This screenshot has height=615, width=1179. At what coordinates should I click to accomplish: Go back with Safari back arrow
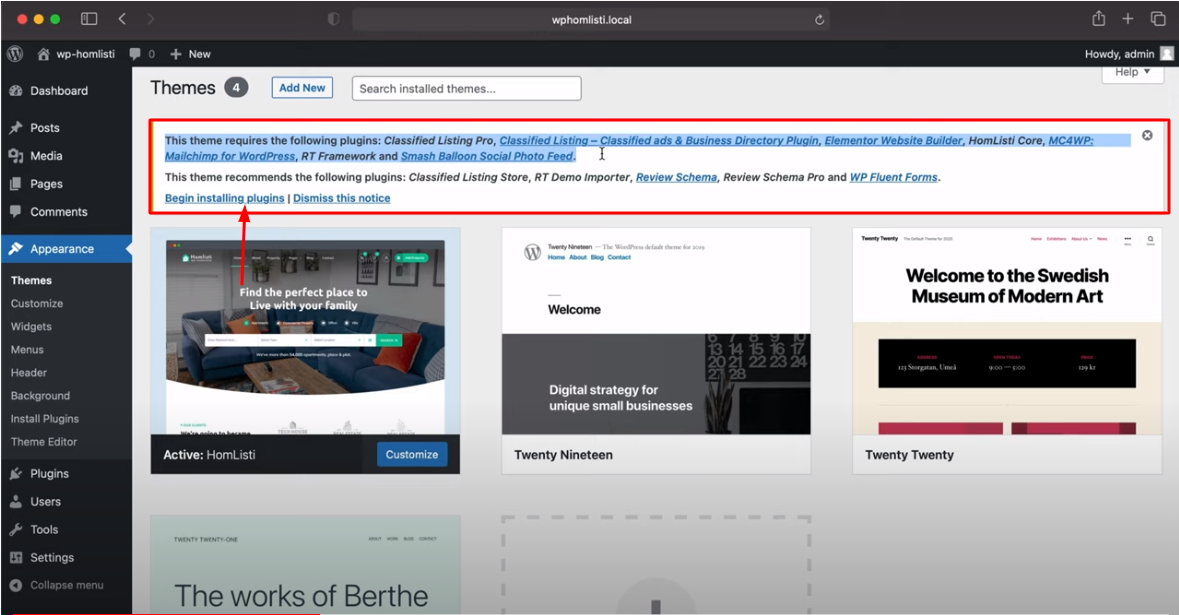click(122, 19)
